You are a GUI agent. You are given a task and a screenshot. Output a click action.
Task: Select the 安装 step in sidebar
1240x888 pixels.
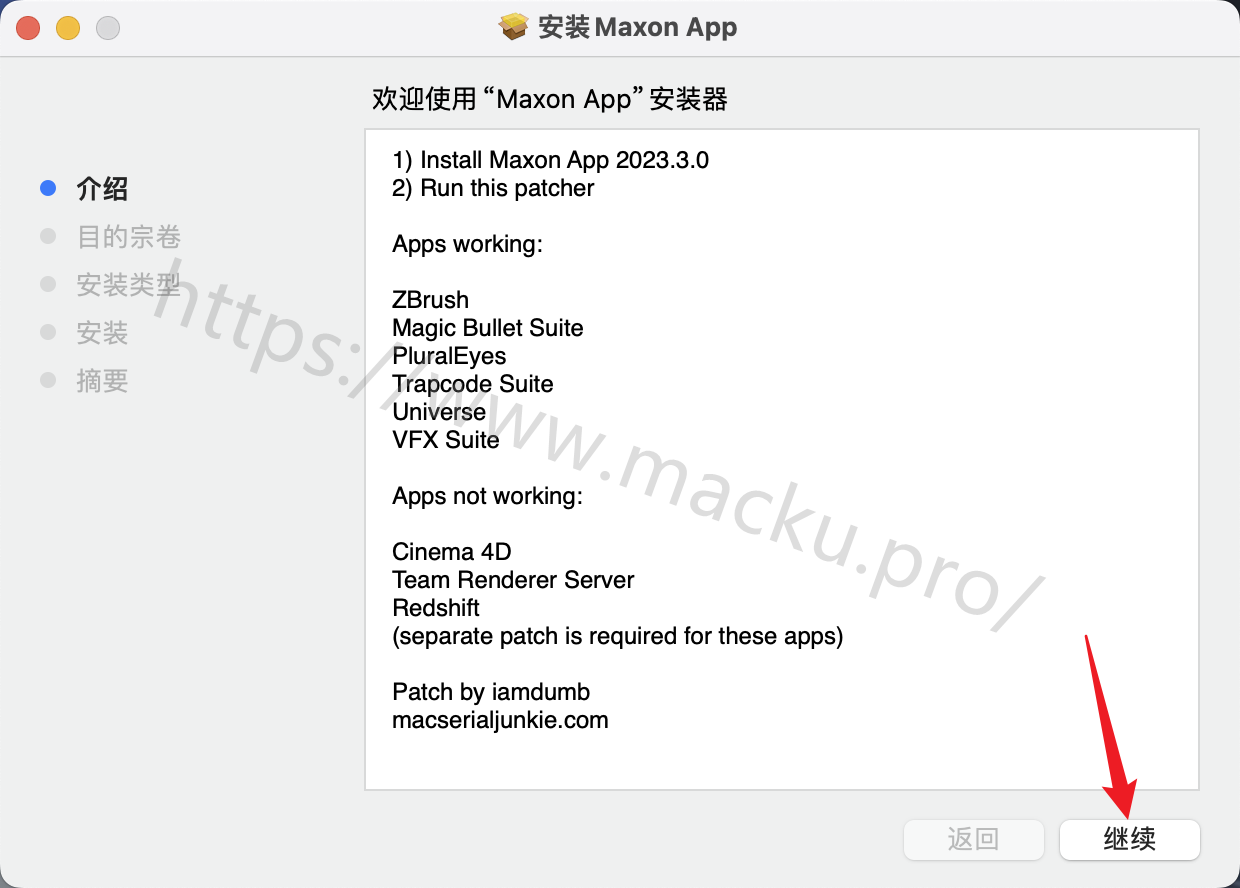click(x=102, y=333)
